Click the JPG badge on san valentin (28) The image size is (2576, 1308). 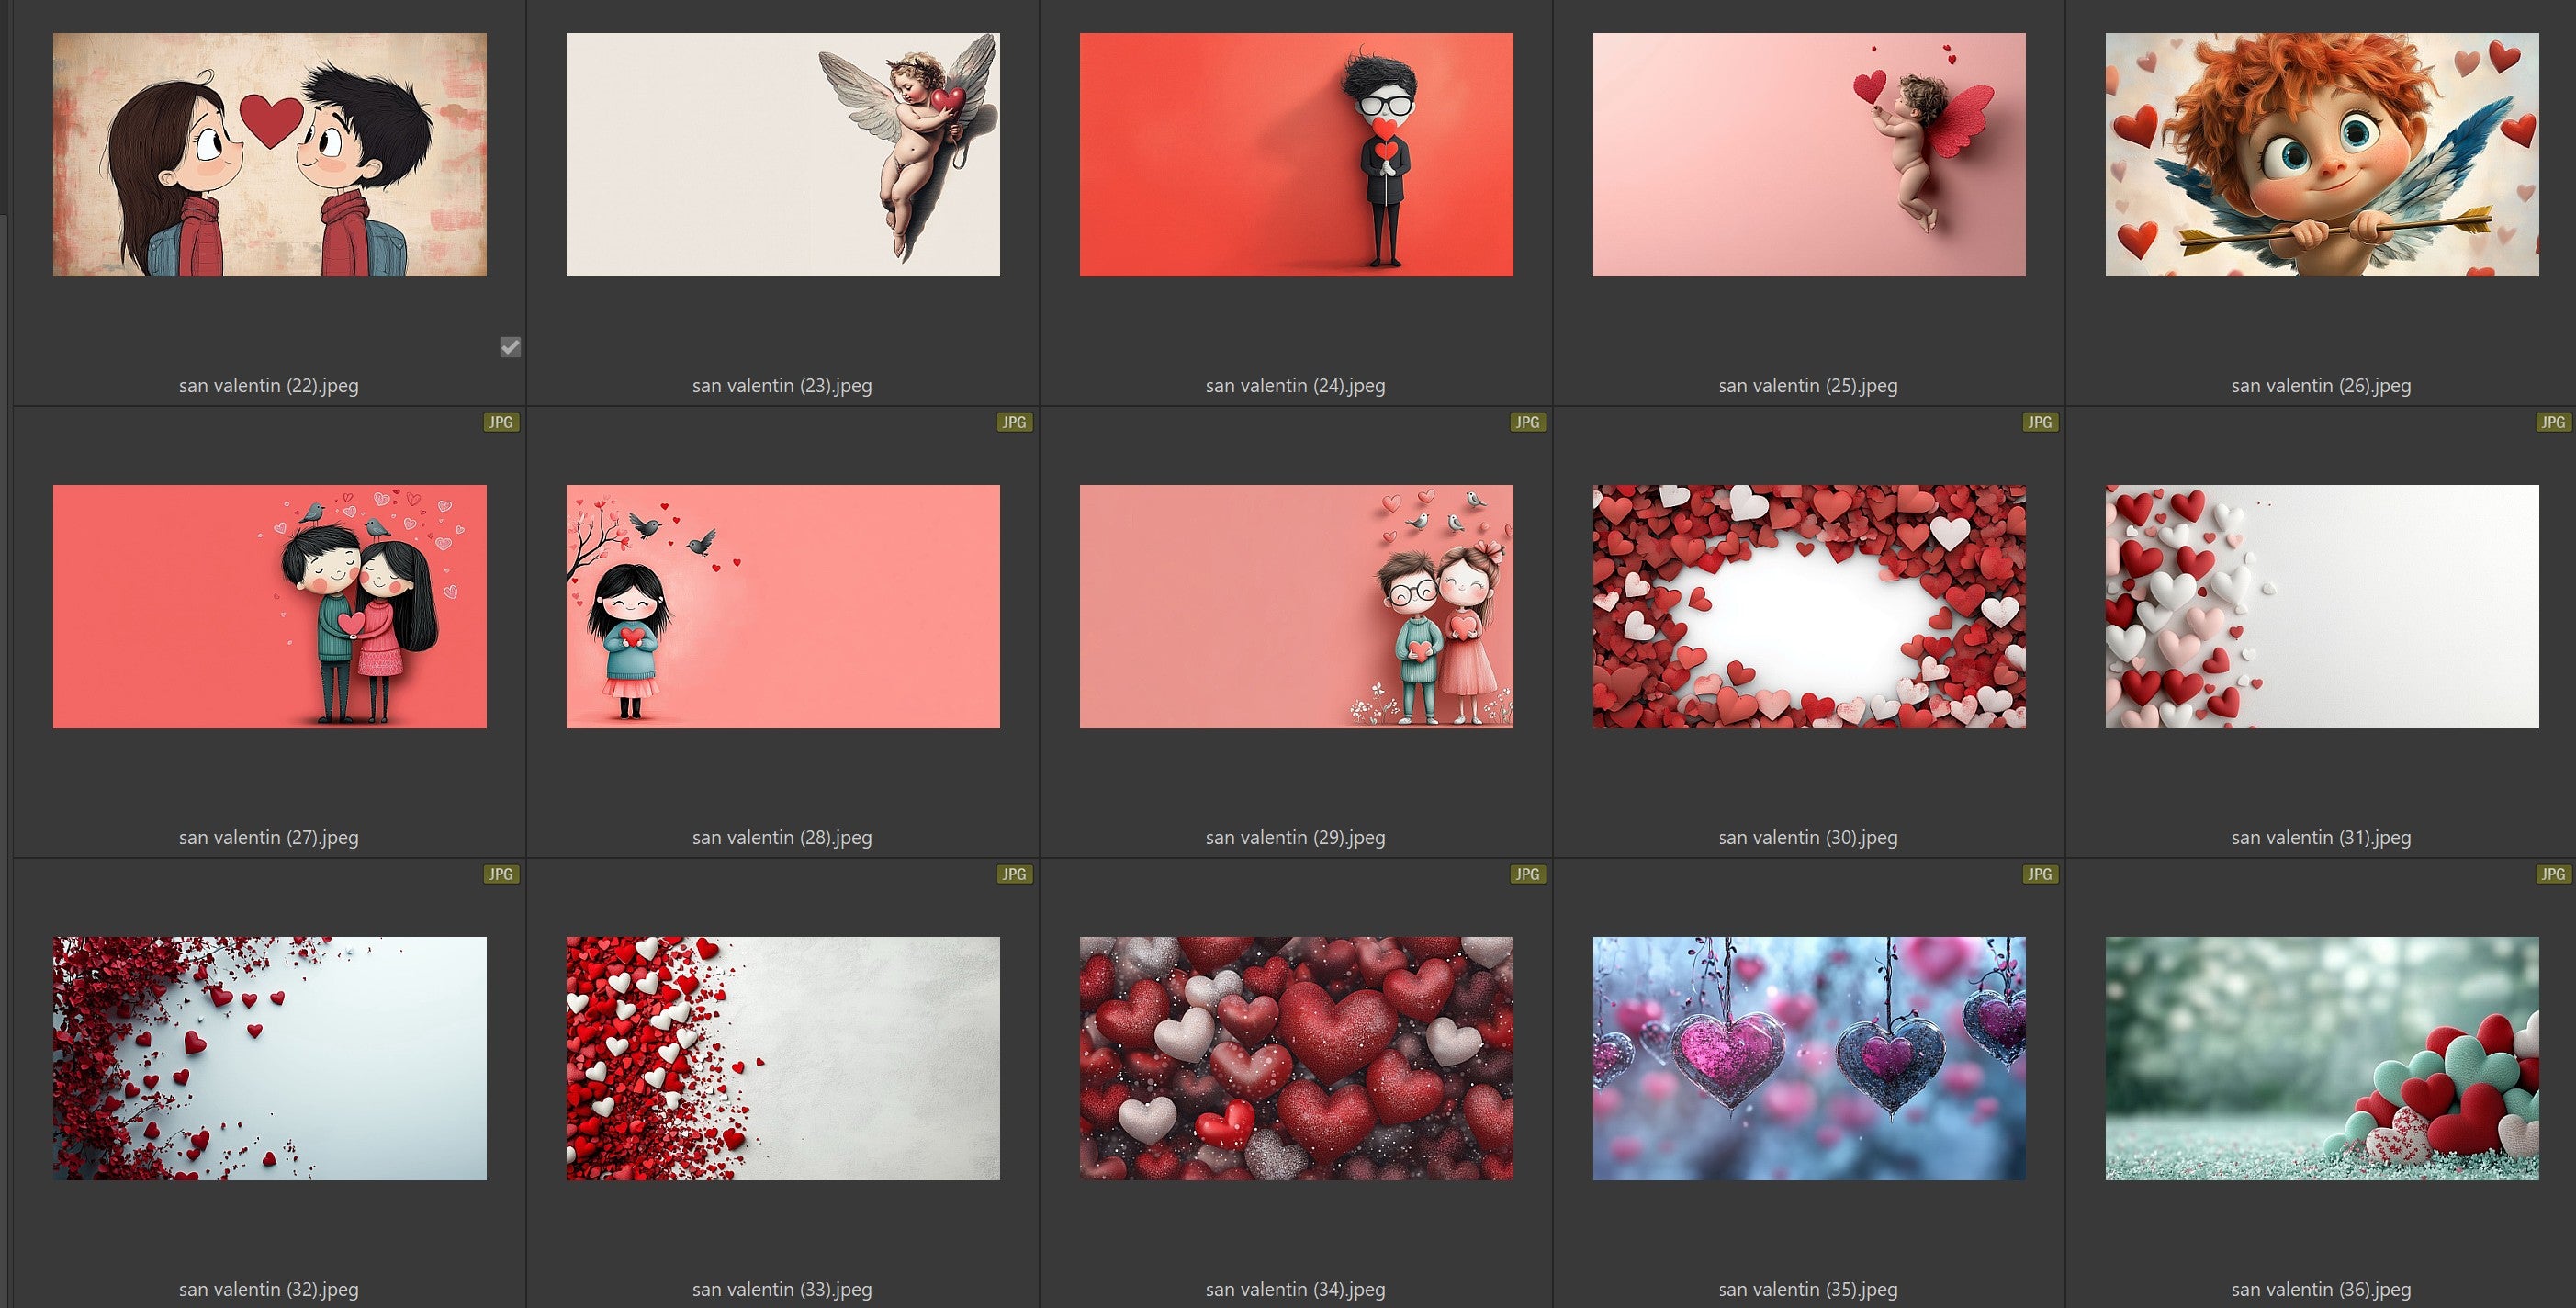tap(1013, 422)
